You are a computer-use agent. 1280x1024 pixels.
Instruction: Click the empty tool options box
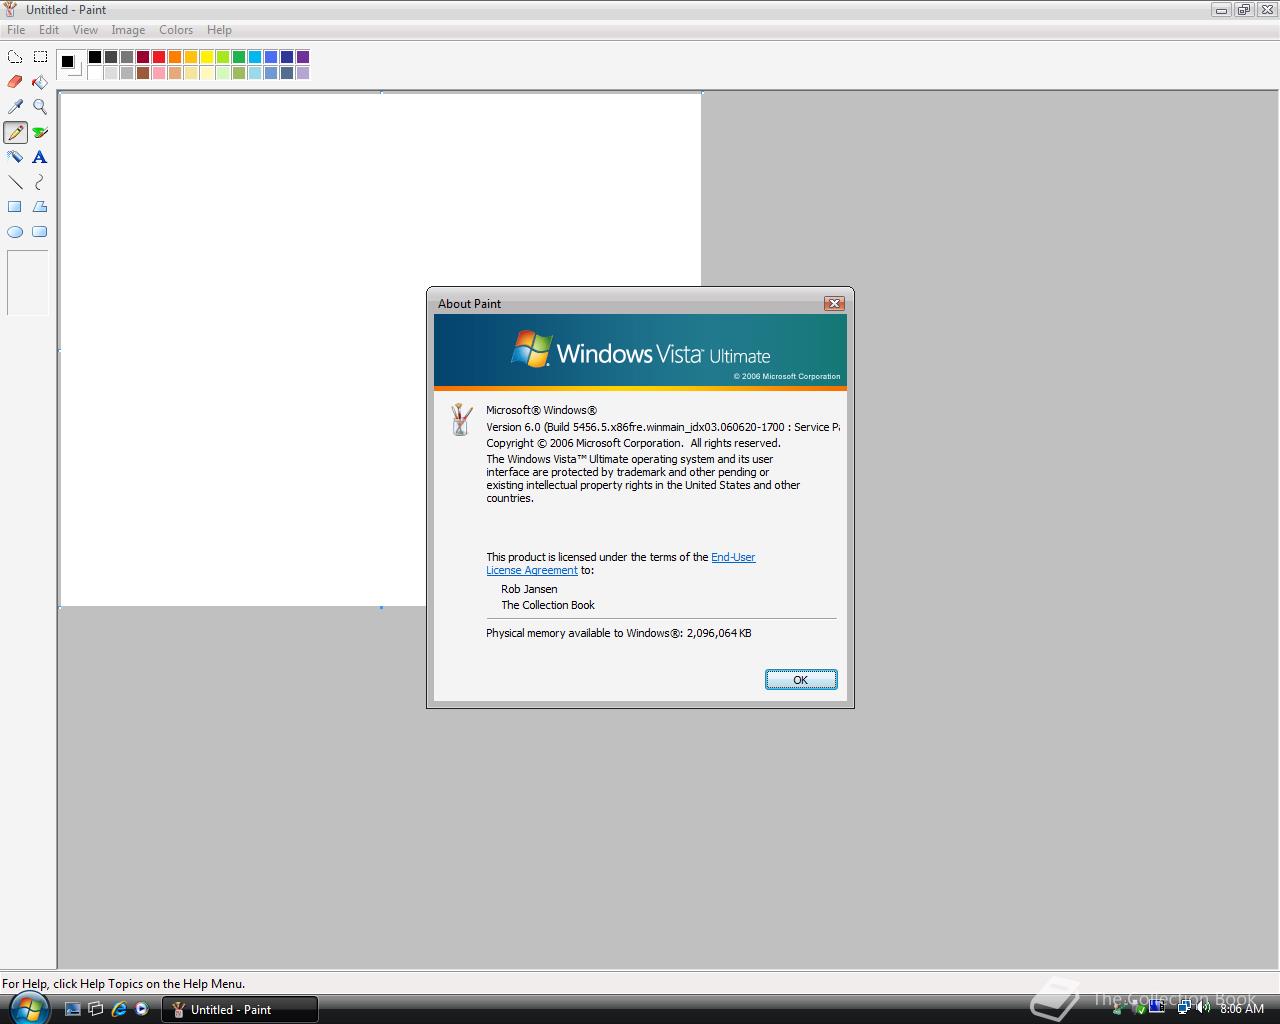tap(28, 283)
